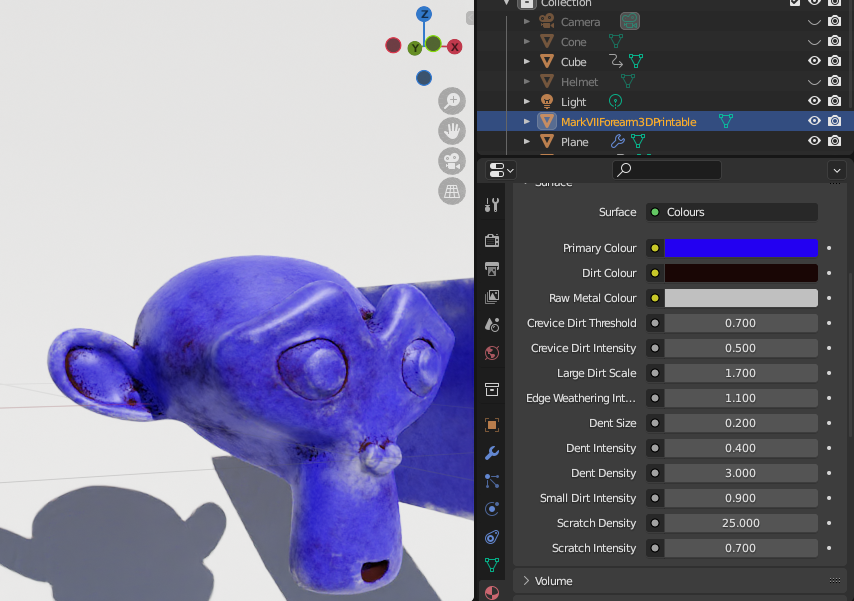Select the Cube object in outliner
Viewport: 854px width, 601px height.
[574, 62]
